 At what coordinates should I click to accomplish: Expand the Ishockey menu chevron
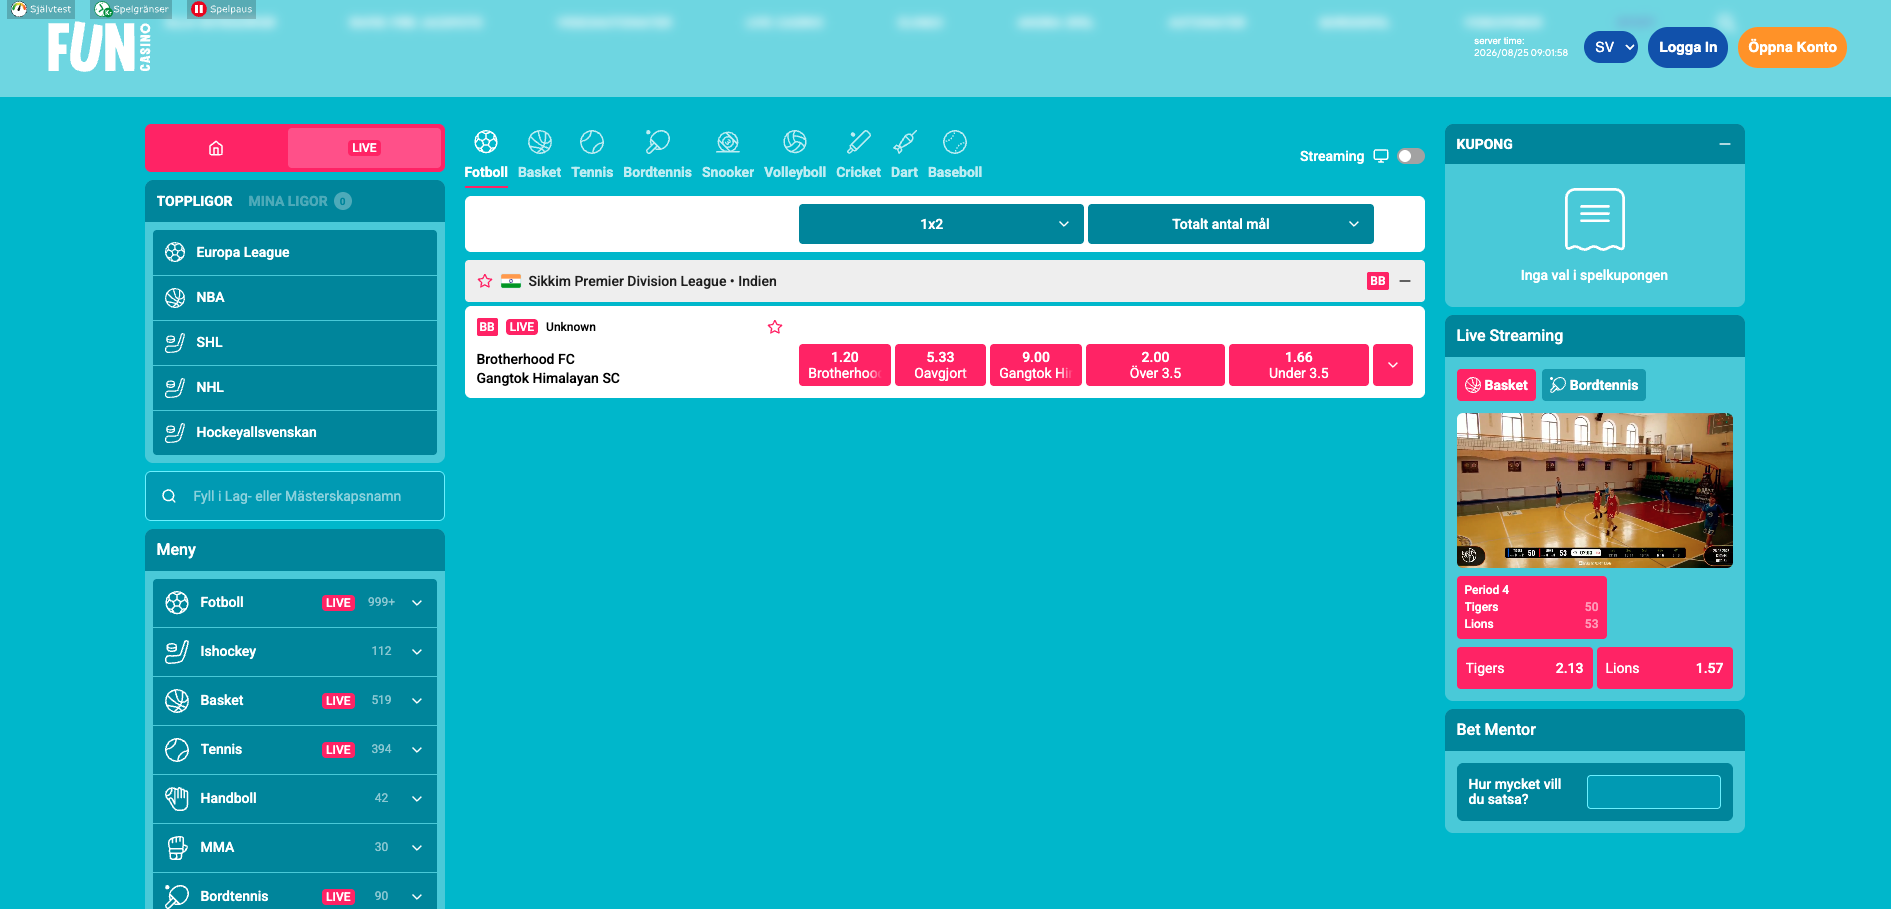417,652
